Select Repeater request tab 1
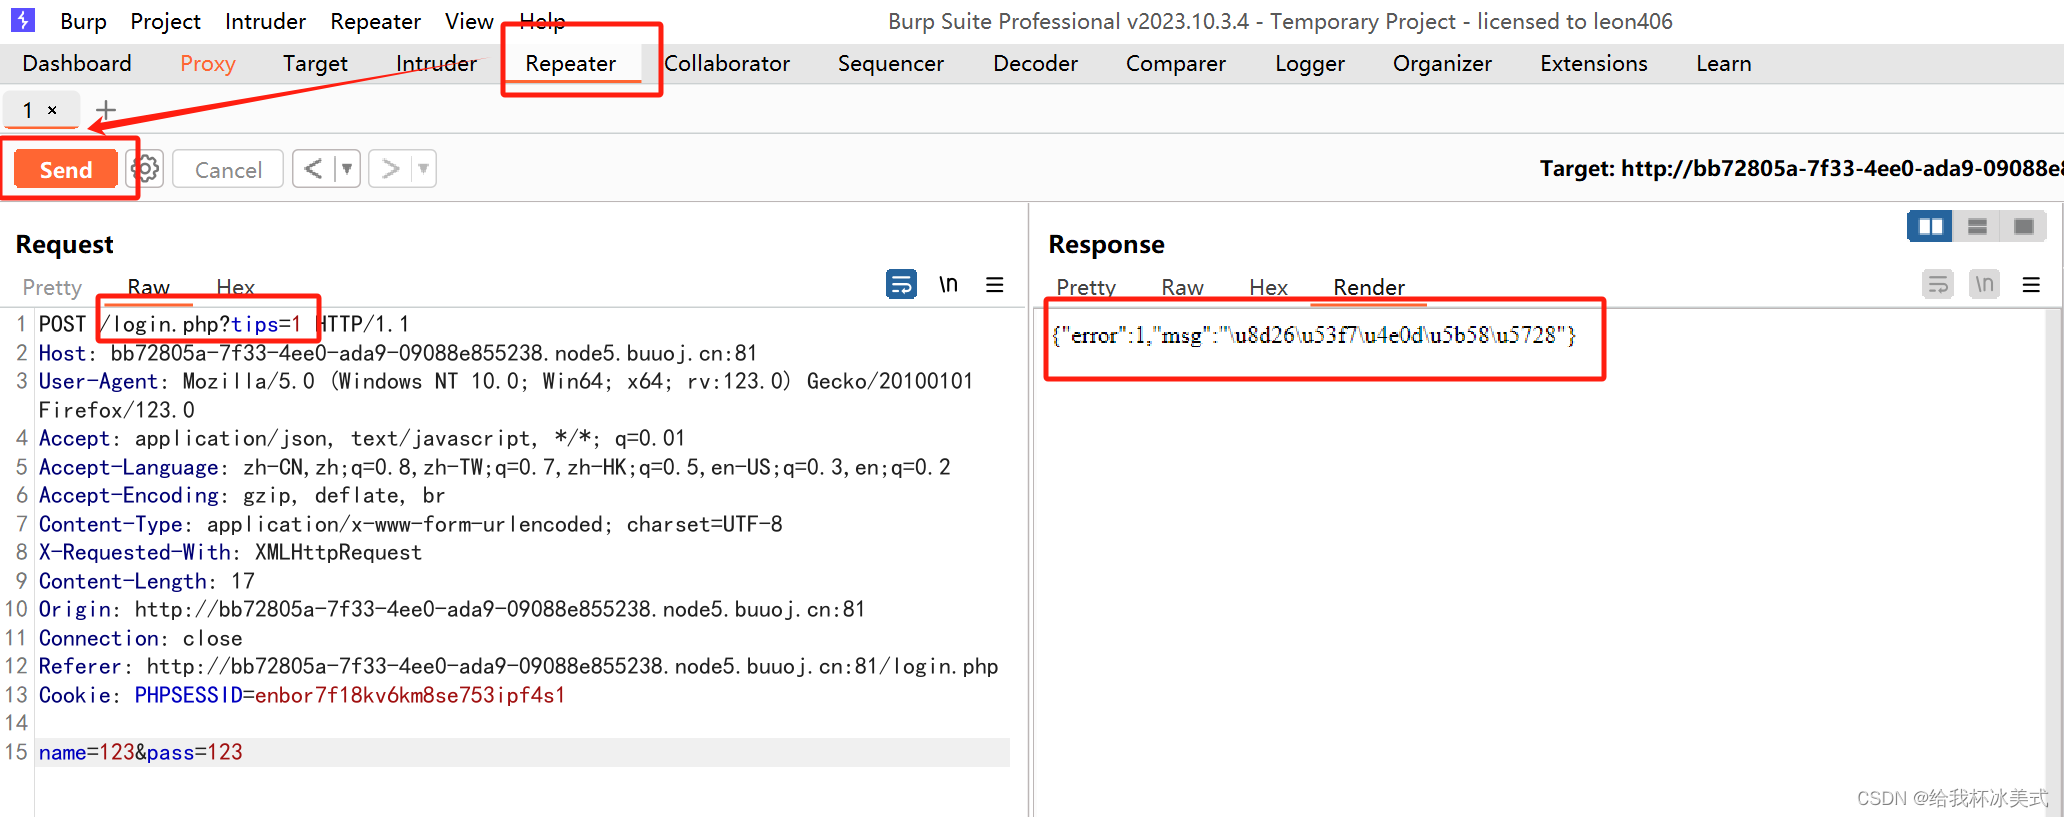The width and height of the screenshot is (2064, 817). [x=28, y=110]
